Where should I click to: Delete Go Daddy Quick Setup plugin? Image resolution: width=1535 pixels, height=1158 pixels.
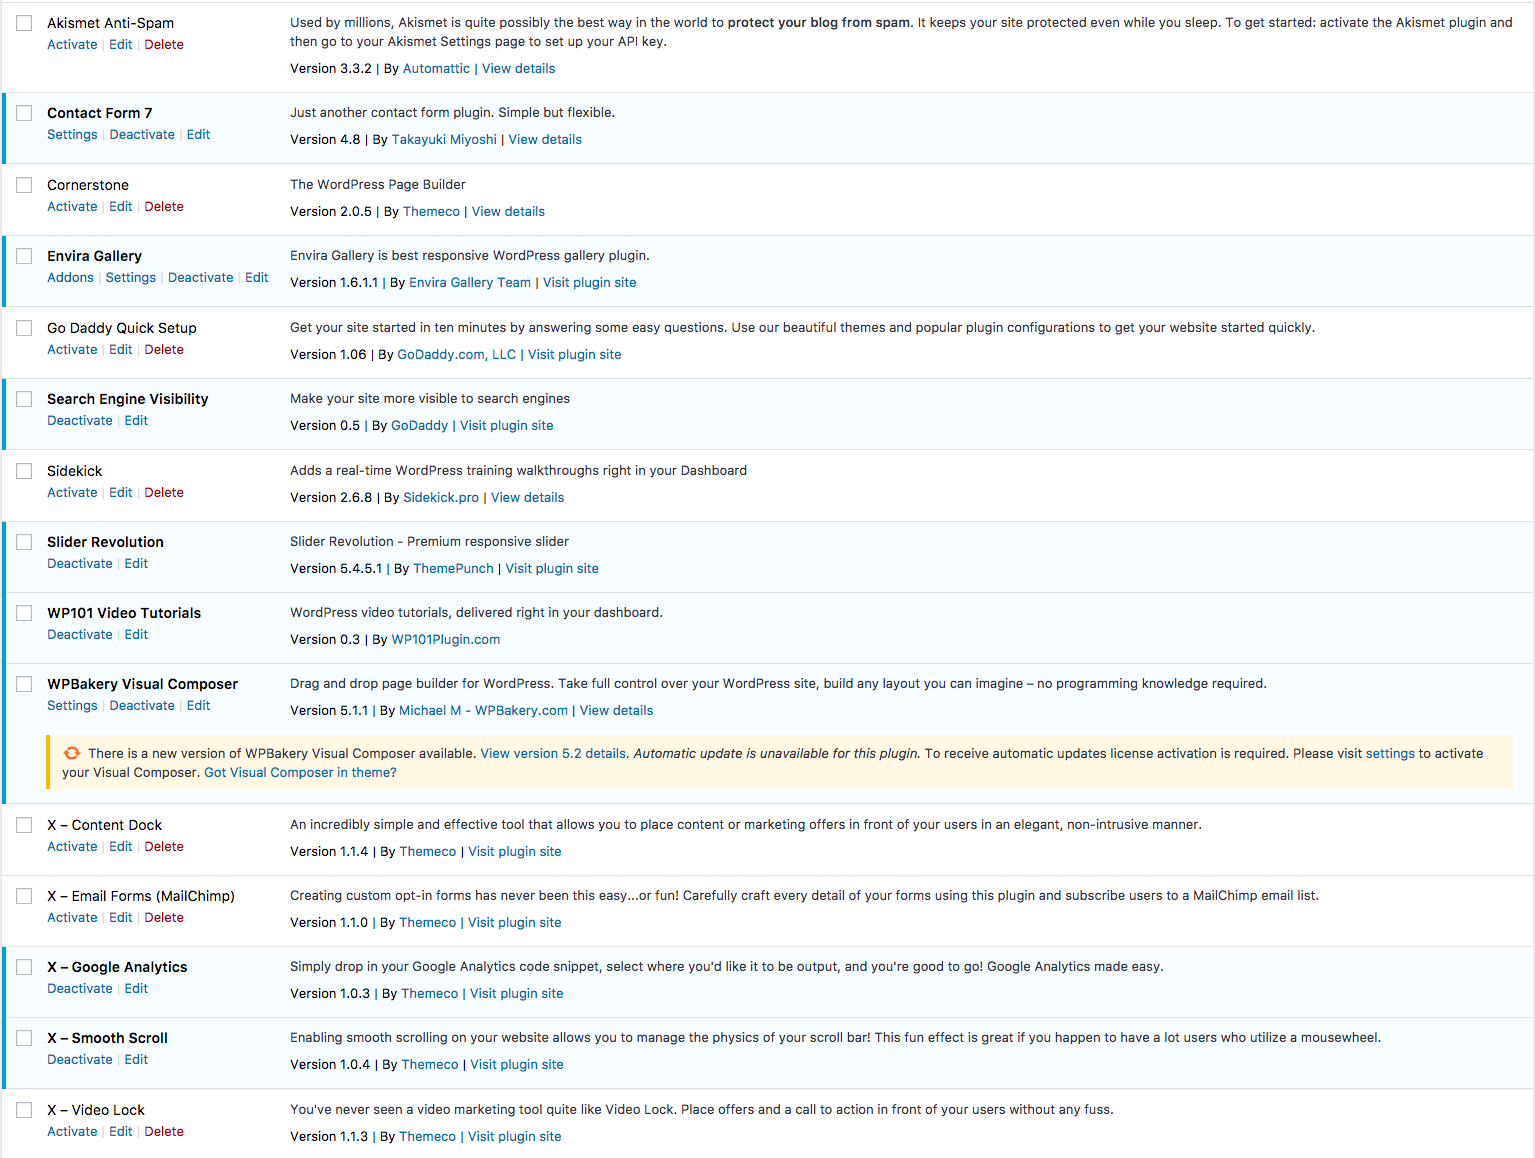[x=164, y=349]
